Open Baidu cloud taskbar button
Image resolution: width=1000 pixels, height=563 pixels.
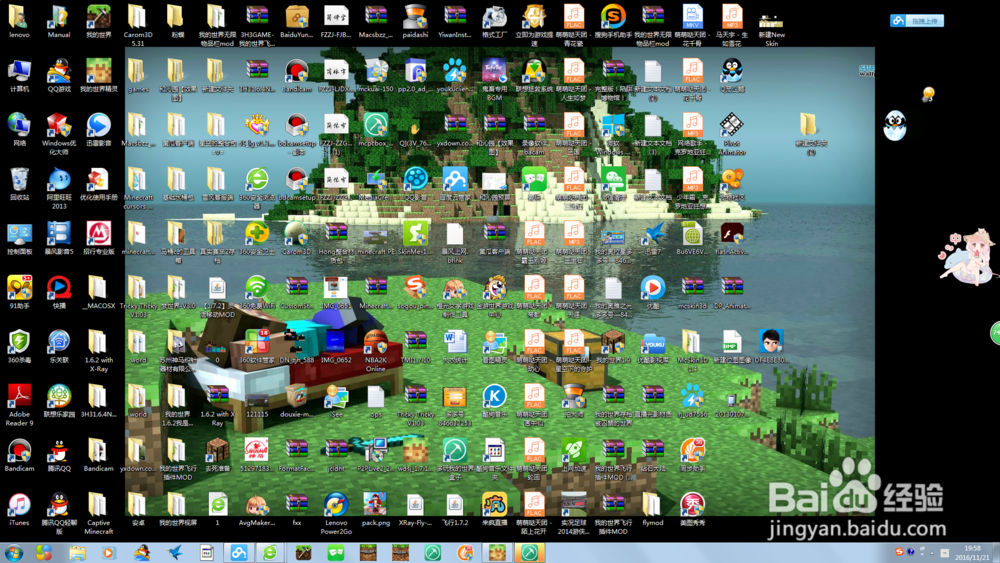239,553
